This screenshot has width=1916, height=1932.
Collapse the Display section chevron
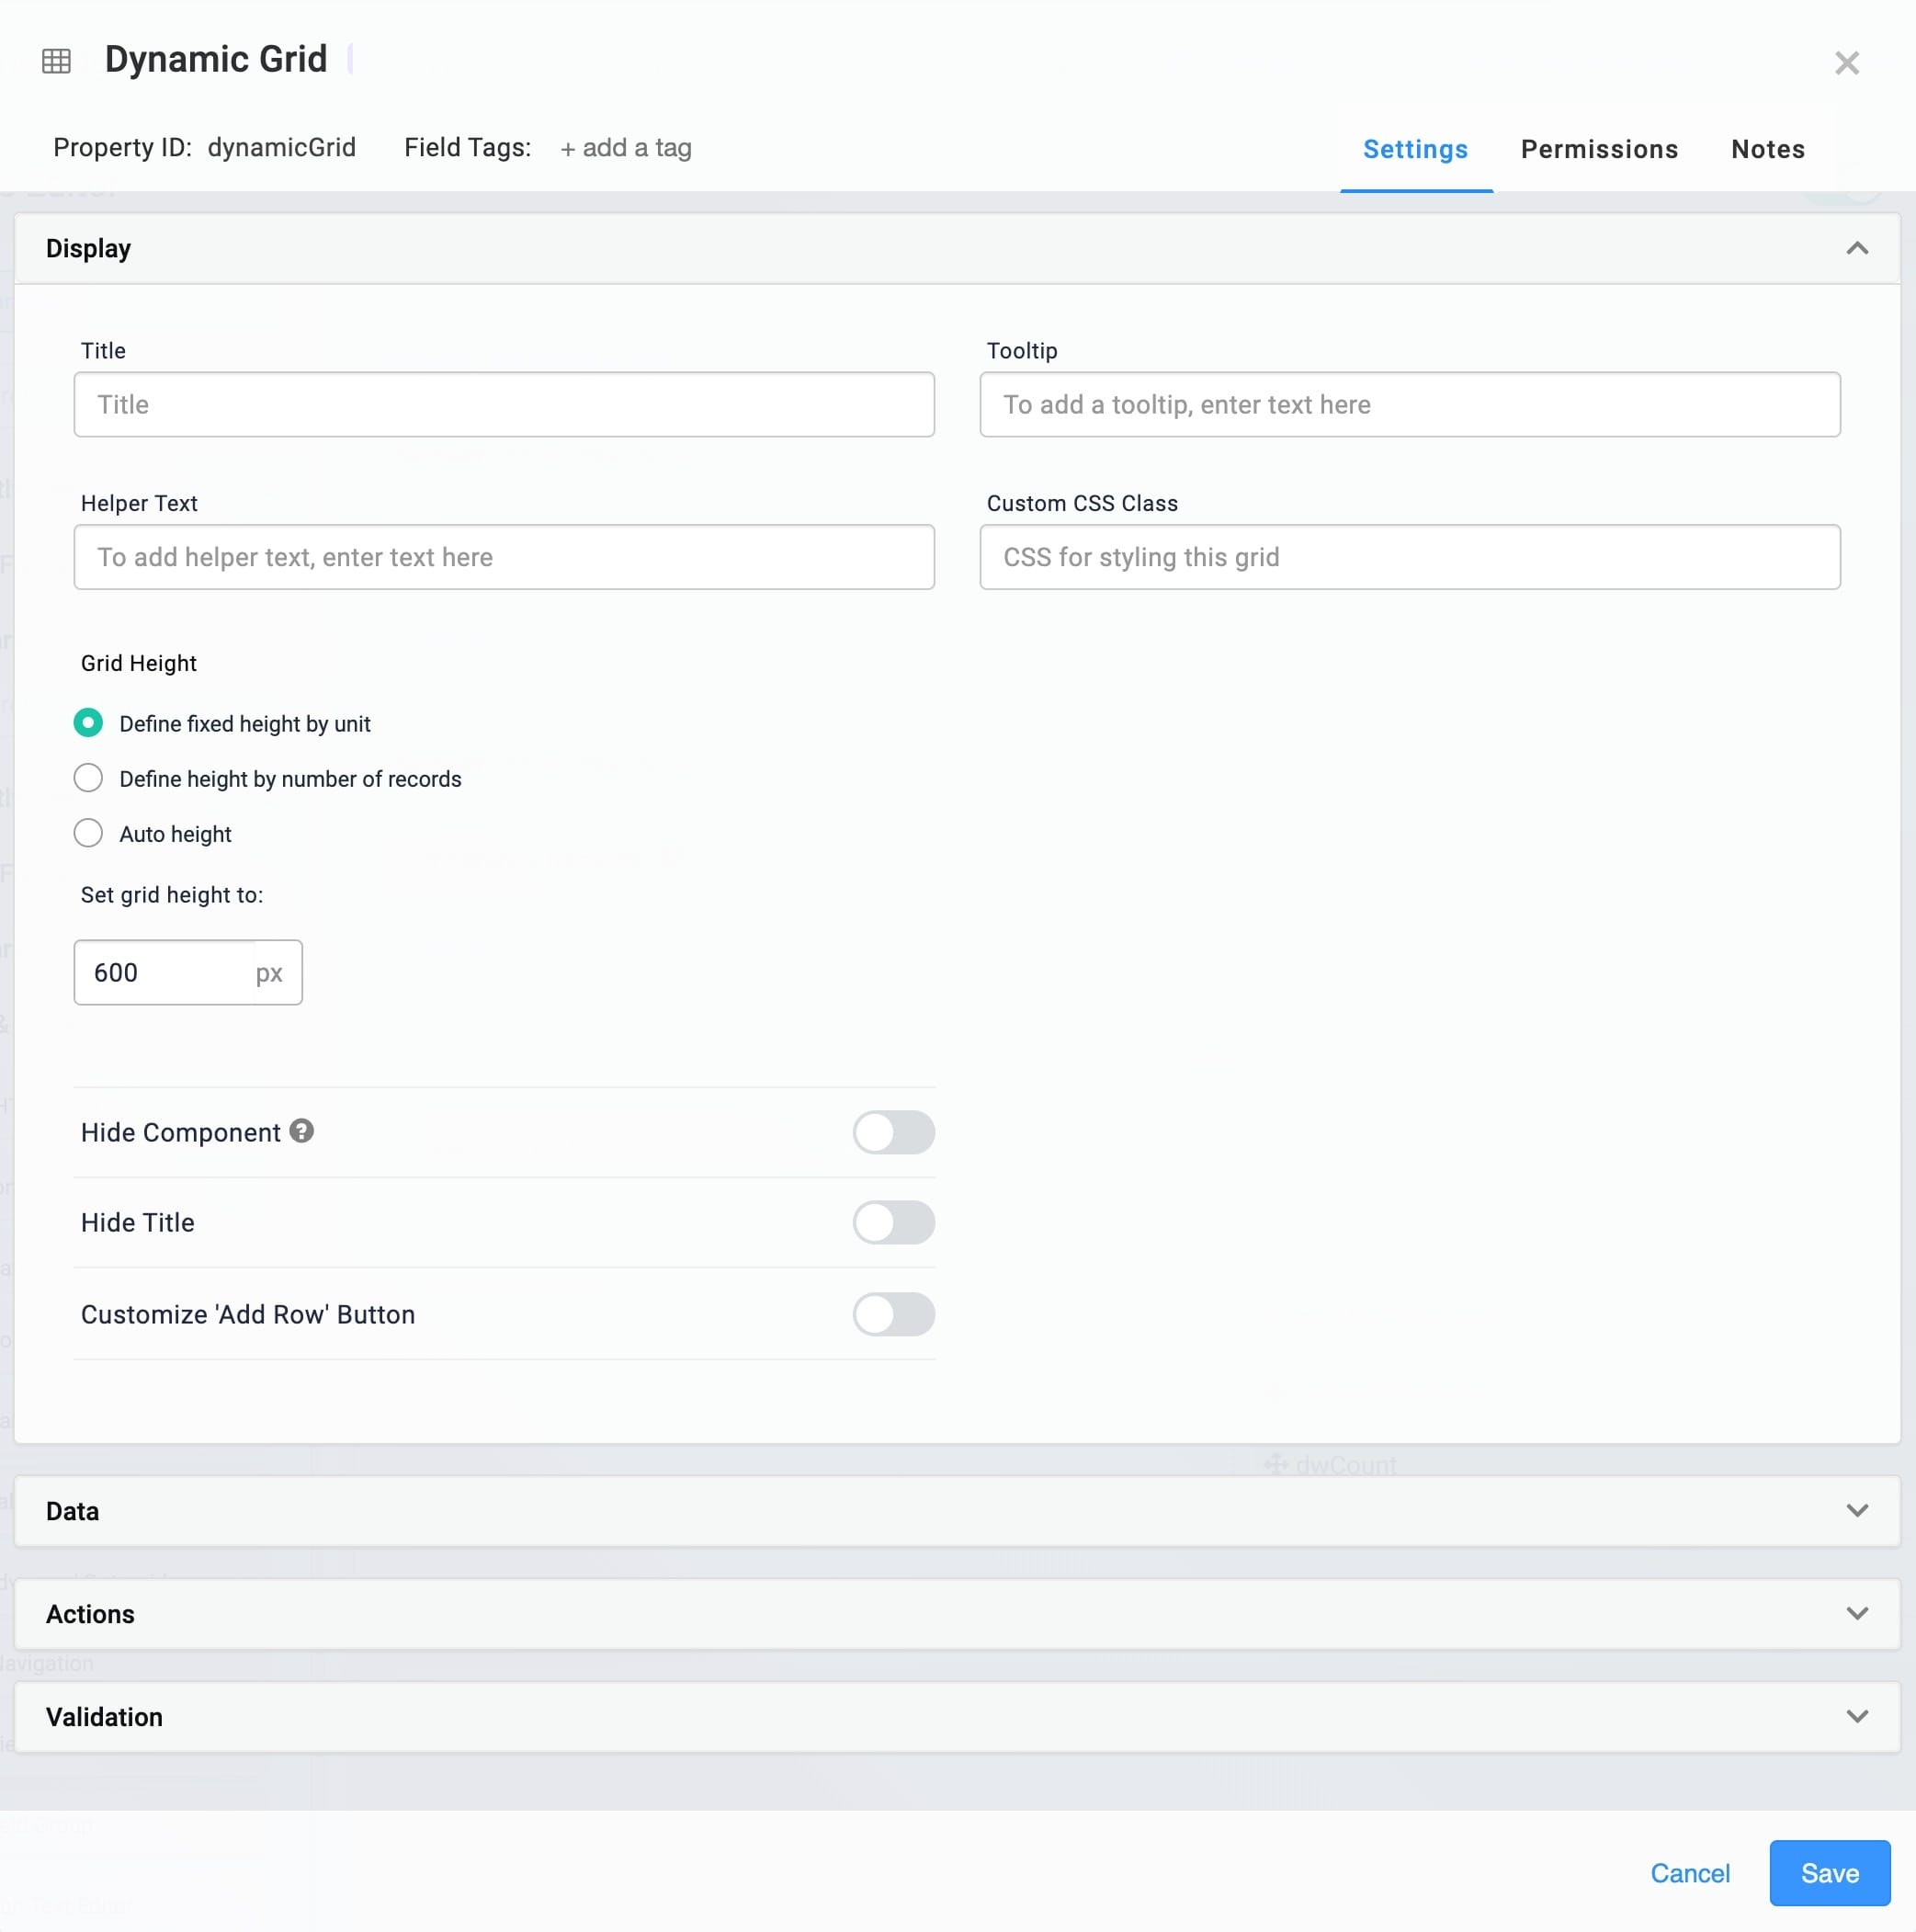pyautogui.click(x=1856, y=248)
